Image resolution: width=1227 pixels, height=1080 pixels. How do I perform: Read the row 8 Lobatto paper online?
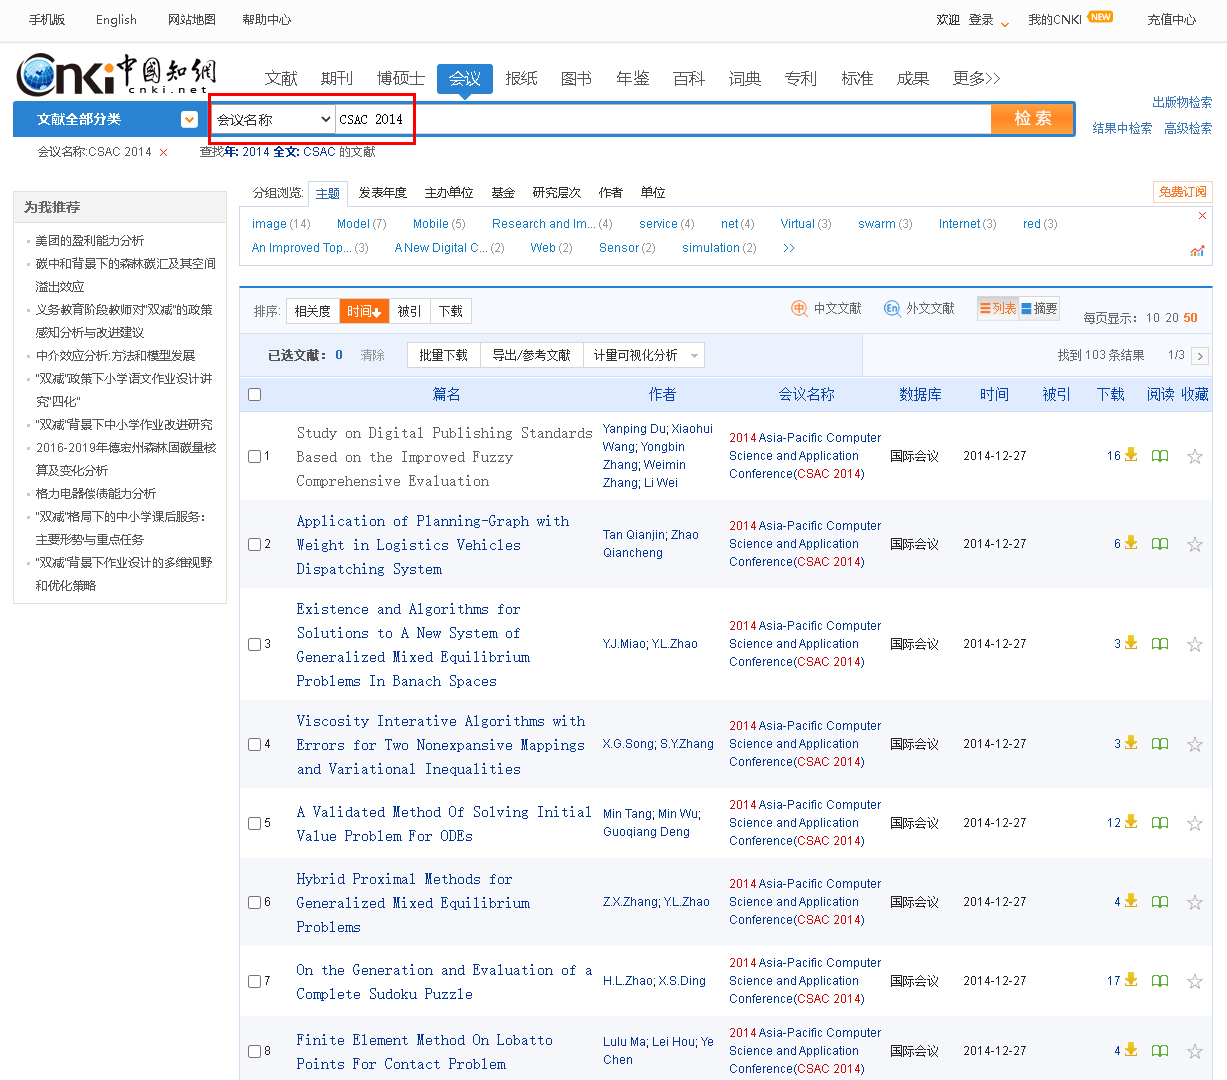click(x=1160, y=1051)
